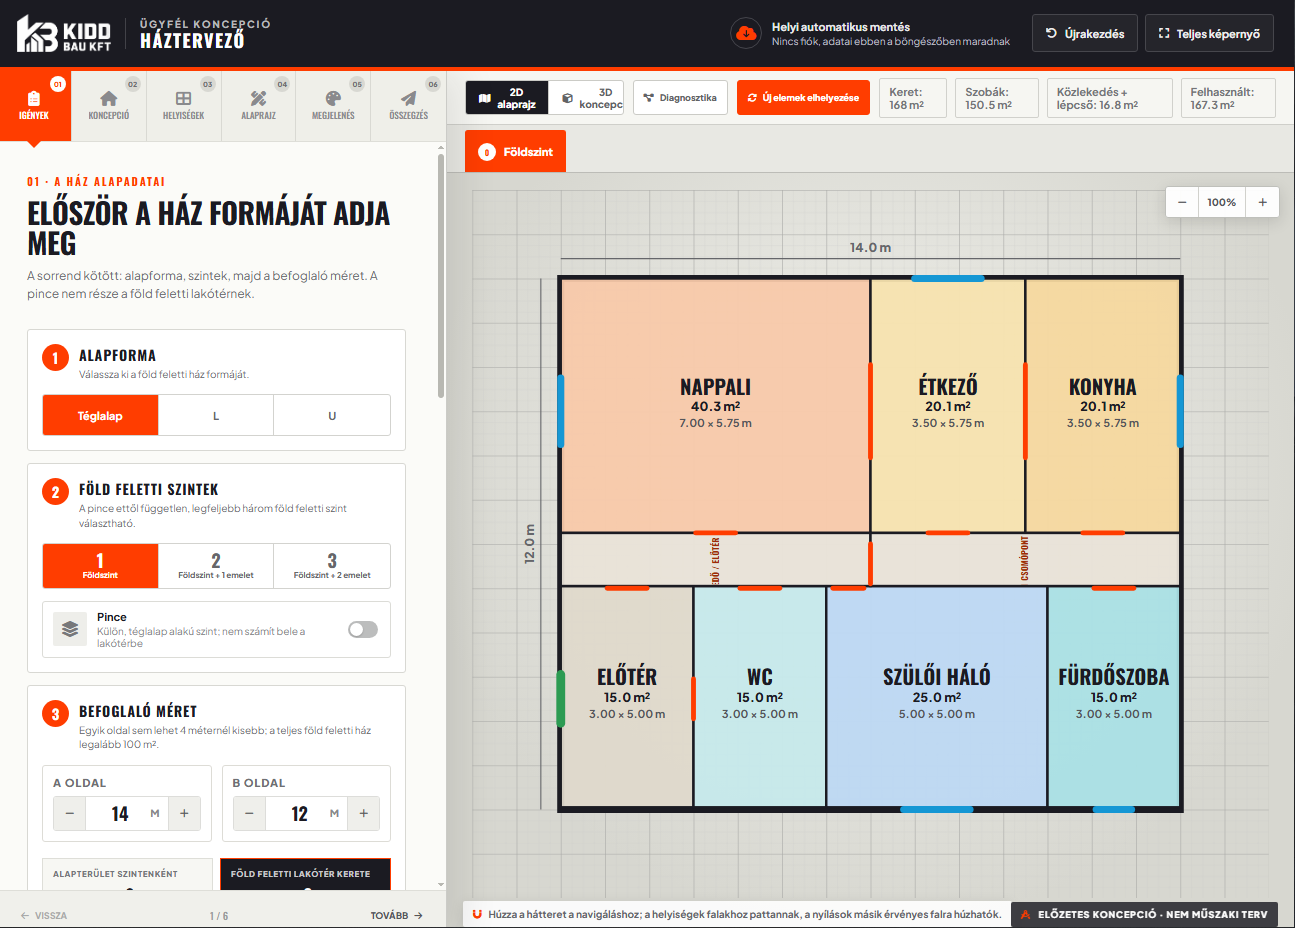Open the Alaprajz step tools icon
Image resolution: width=1295 pixels, height=928 pixels.
coord(258,98)
